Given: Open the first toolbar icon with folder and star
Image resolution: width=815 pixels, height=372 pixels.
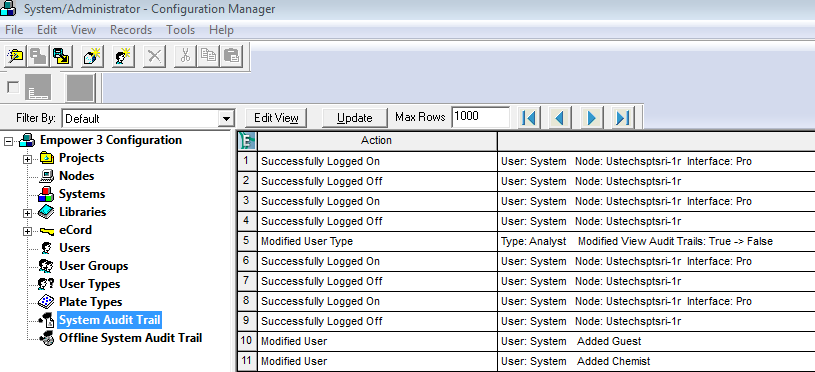Looking at the screenshot, I should pos(16,56).
